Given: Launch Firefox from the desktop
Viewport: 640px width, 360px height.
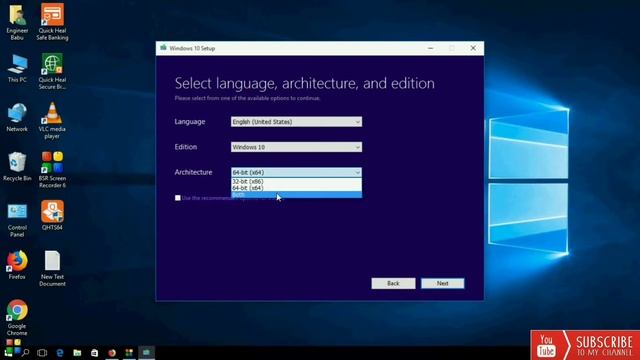Looking at the screenshot, I should click(17, 265).
